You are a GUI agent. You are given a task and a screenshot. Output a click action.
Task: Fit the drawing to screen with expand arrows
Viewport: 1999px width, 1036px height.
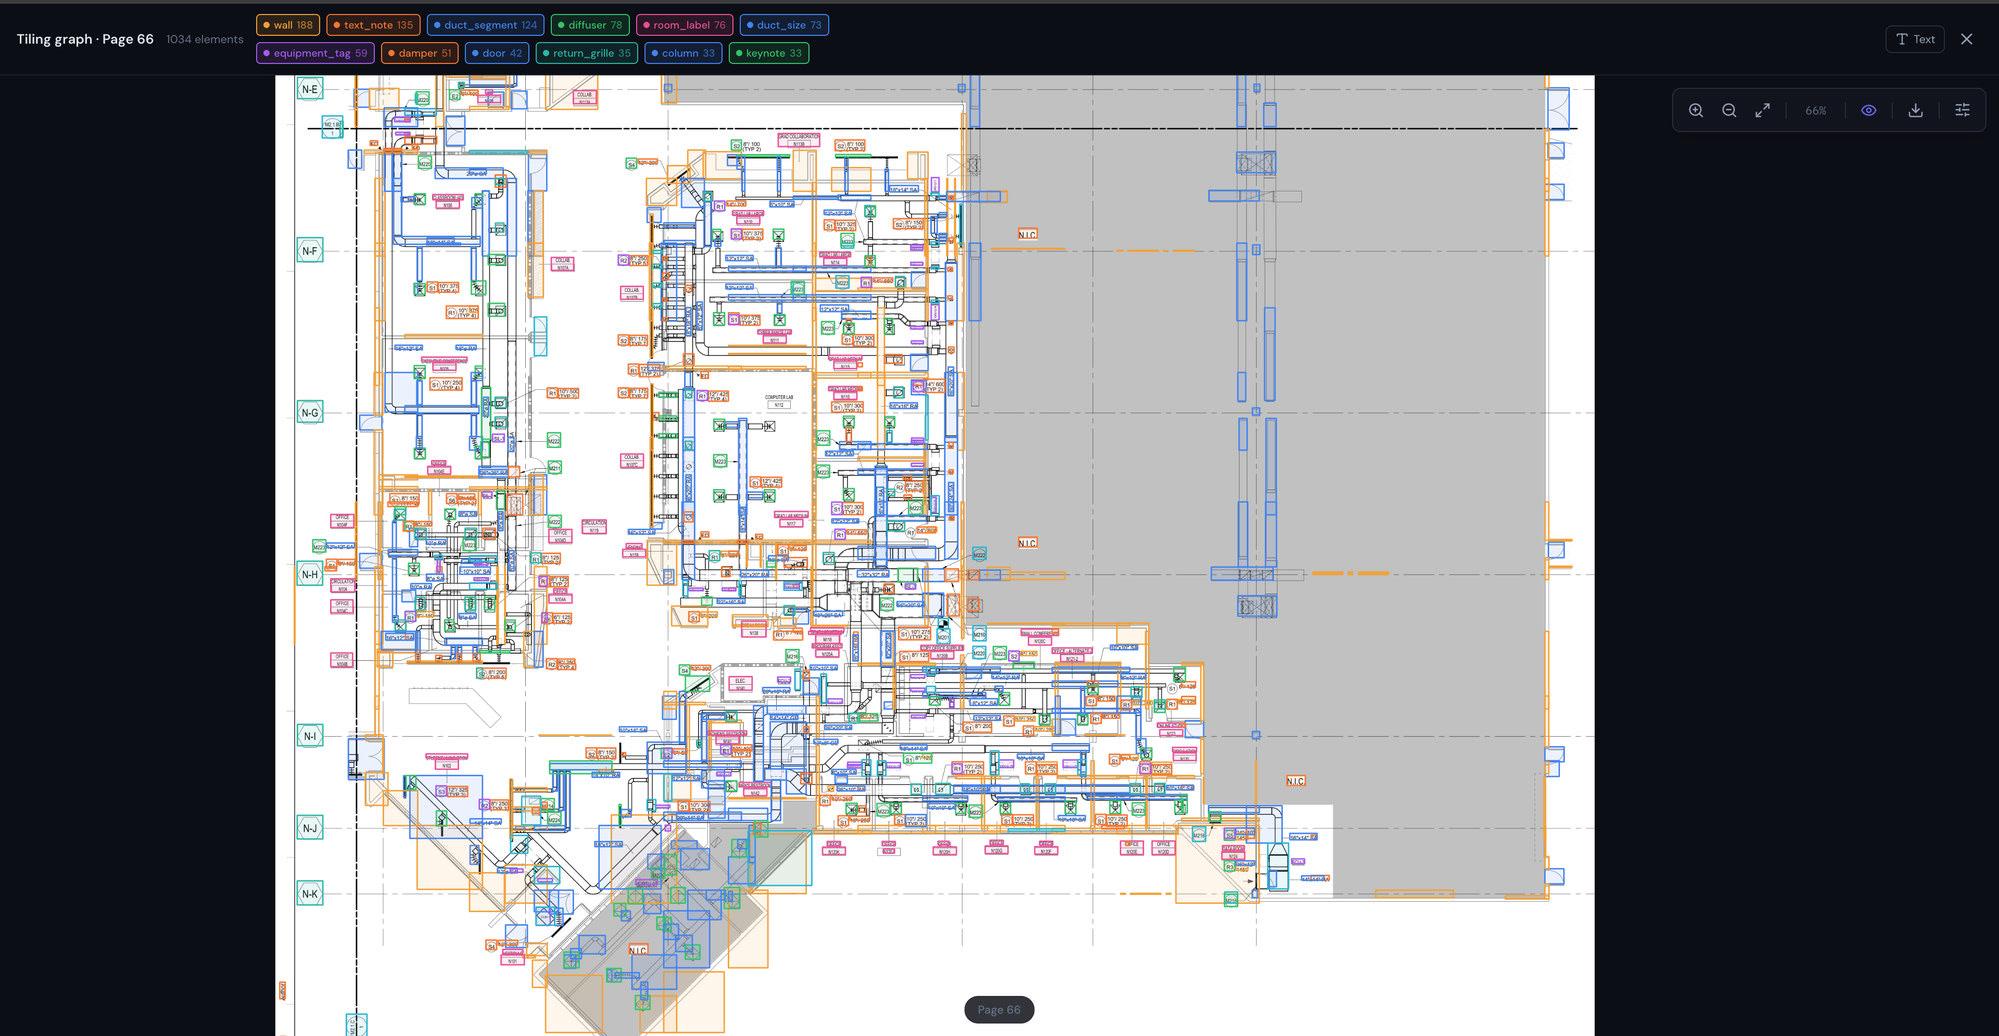click(1763, 111)
